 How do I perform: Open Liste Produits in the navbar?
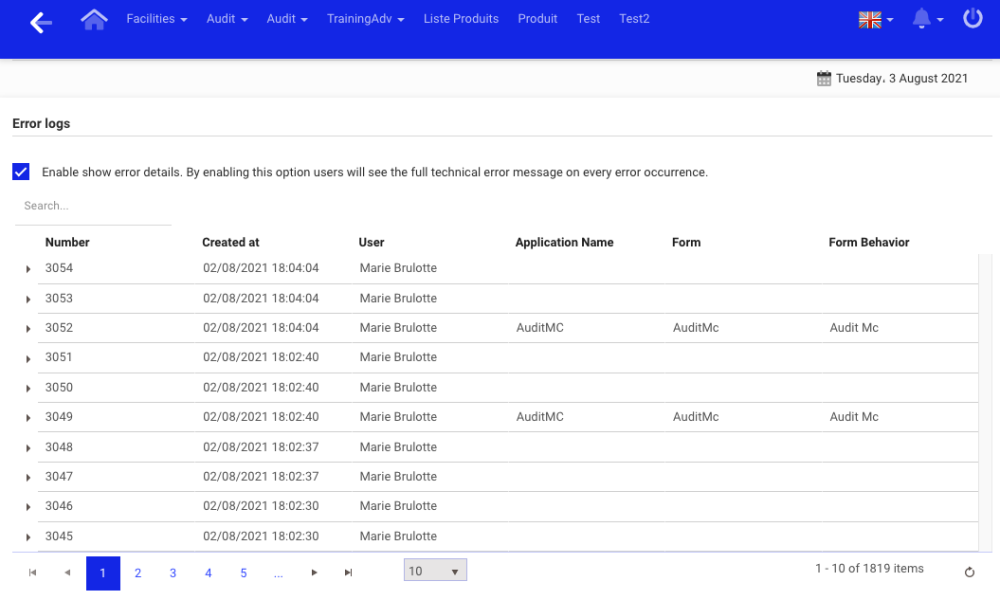[461, 18]
